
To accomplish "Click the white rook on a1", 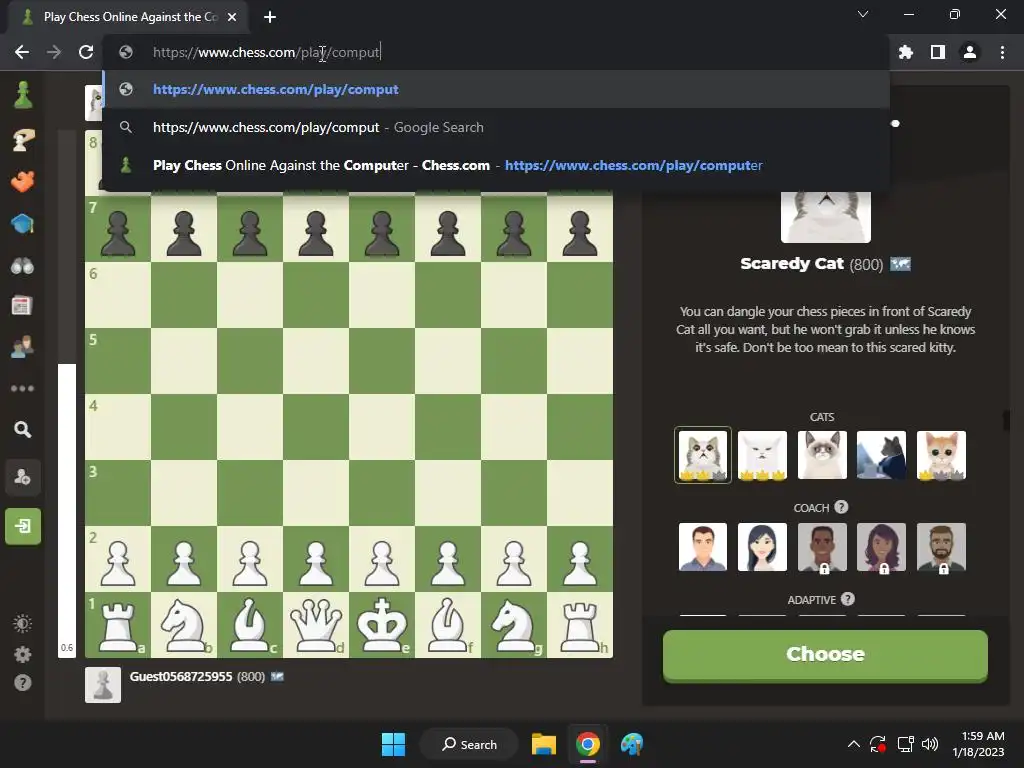I will point(118,625).
